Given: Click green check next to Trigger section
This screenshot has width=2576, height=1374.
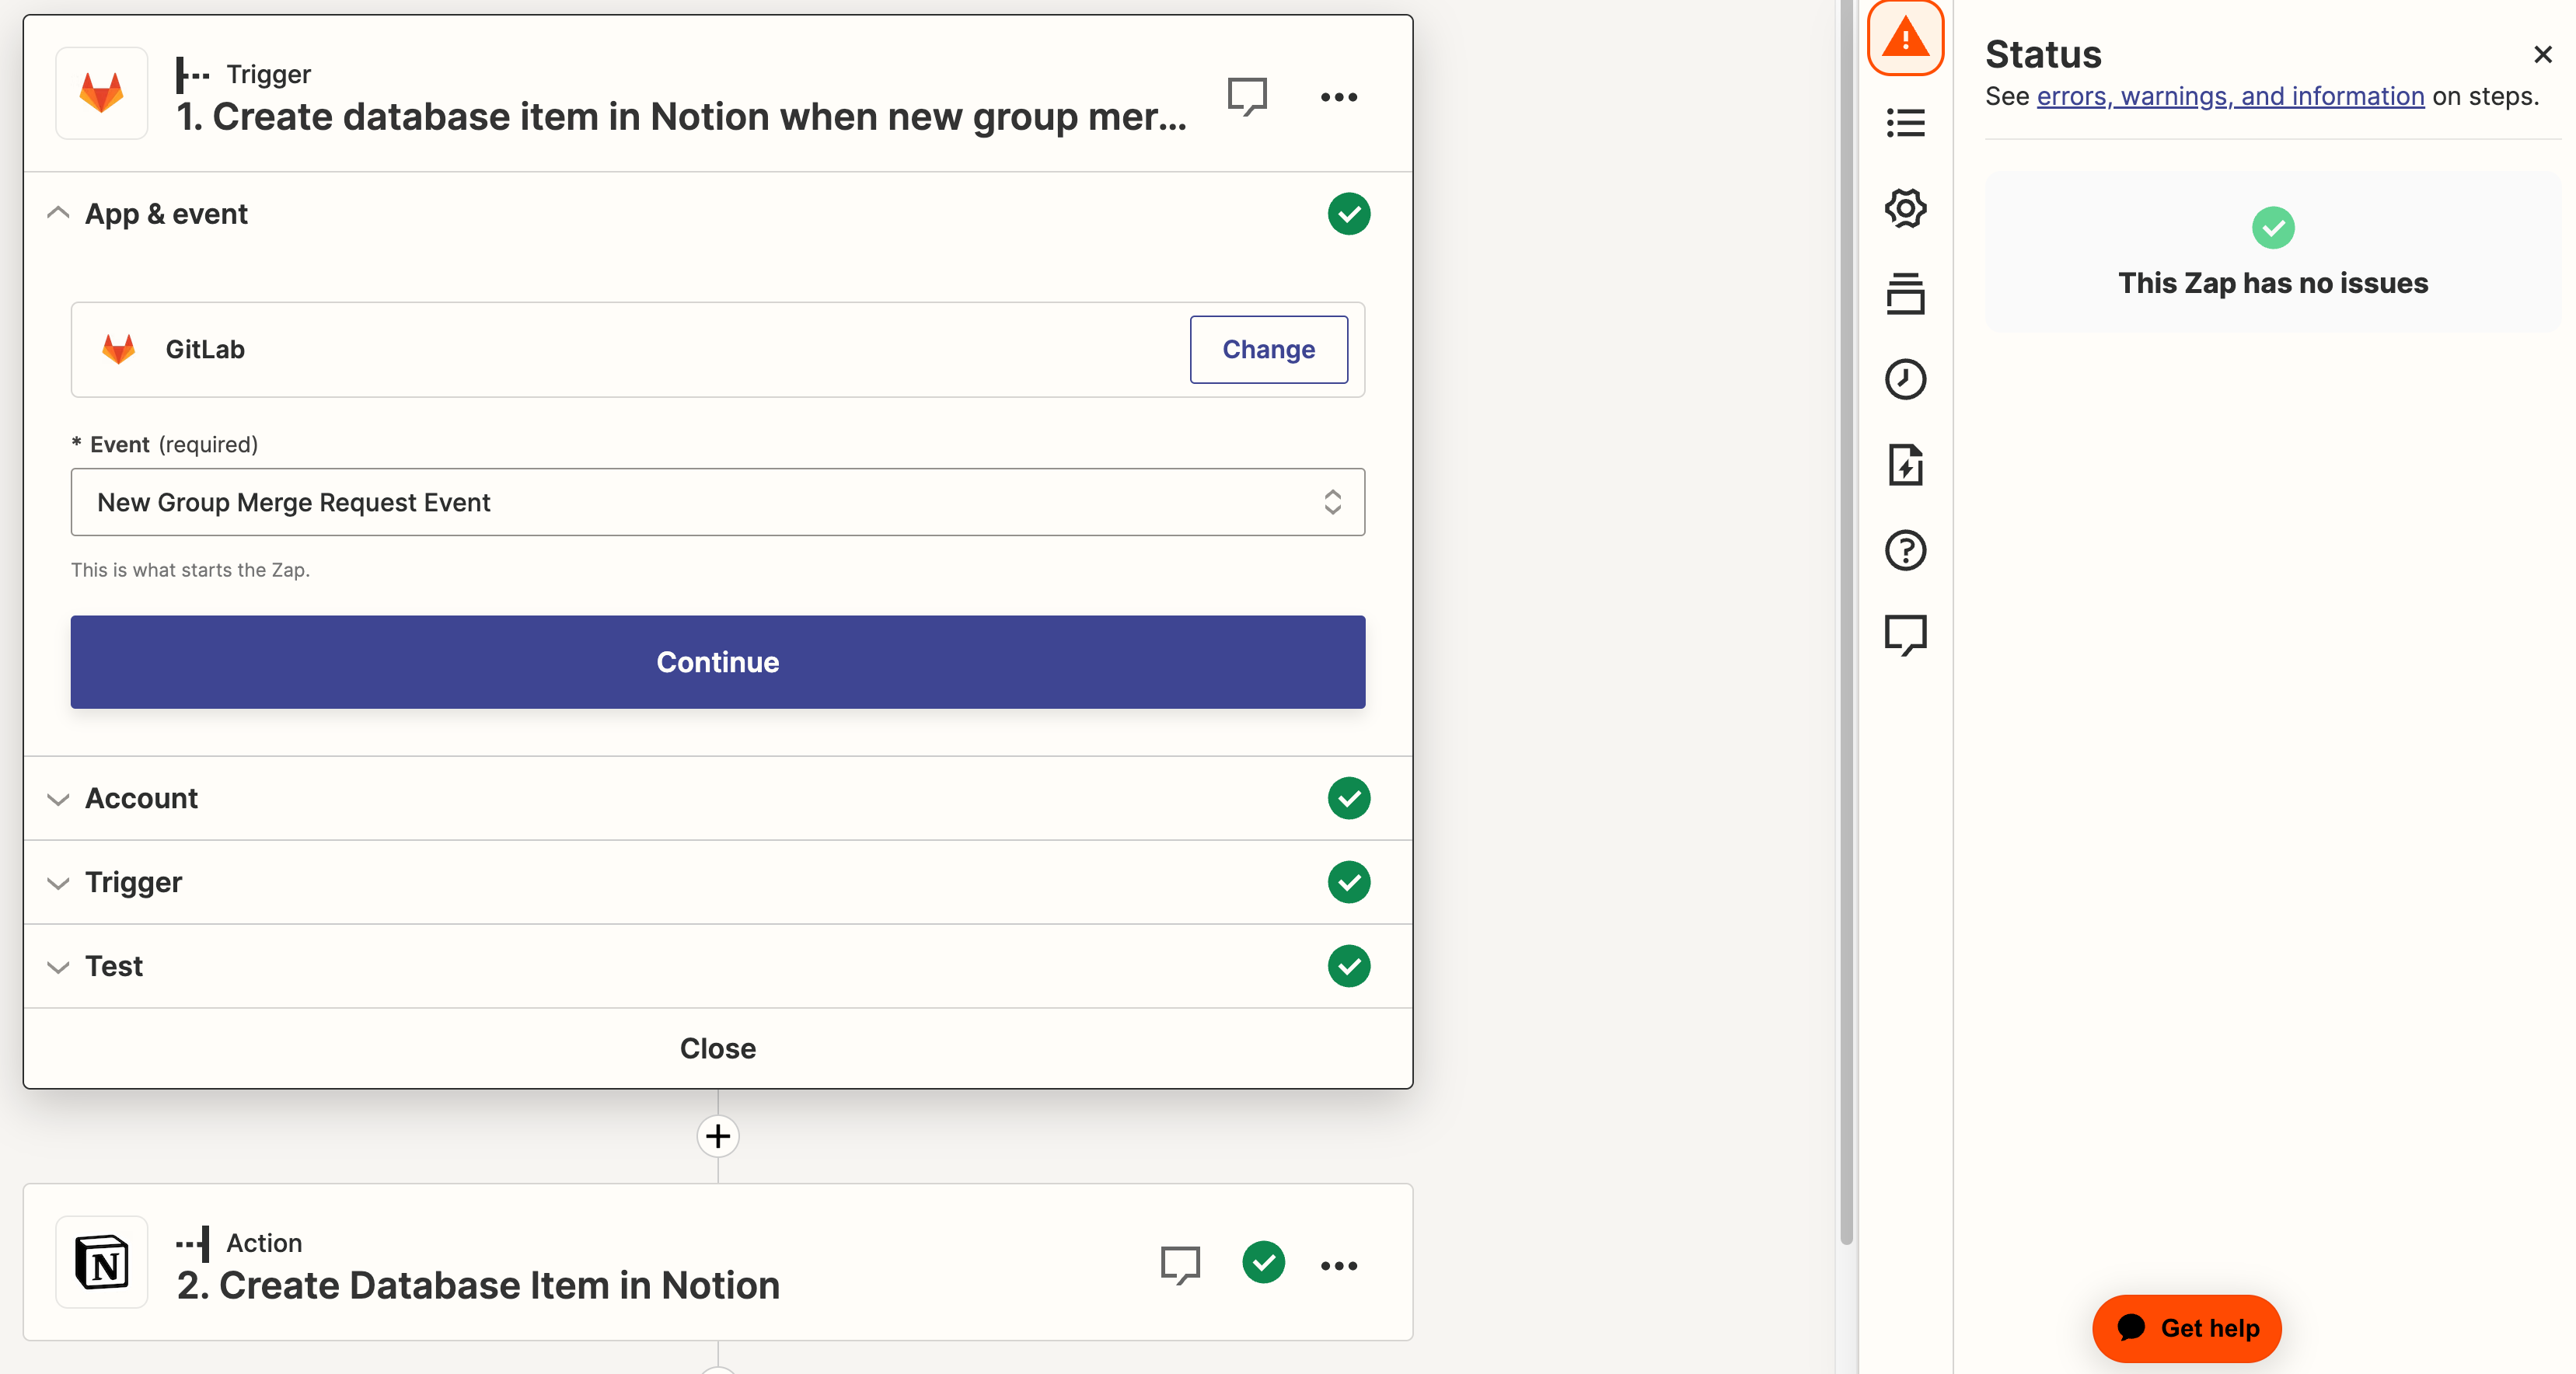Looking at the screenshot, I should tap(1349, 882).
